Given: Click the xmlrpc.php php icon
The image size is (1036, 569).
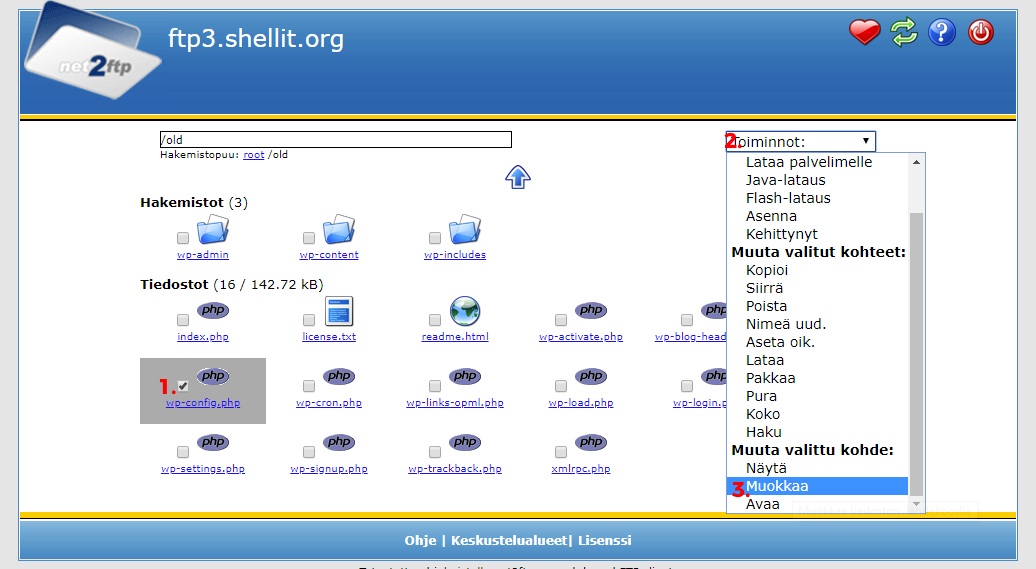Looking at the screenshot, I should point(591,442).
